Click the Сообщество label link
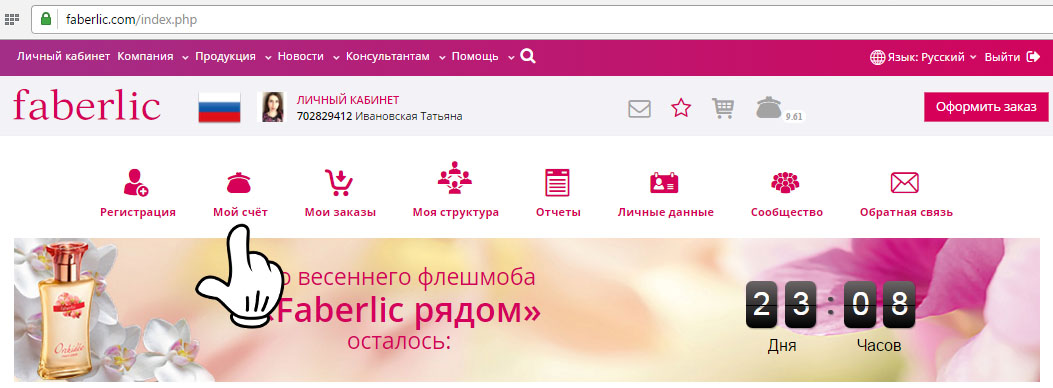1053x388 pixels. coord(786,213)
